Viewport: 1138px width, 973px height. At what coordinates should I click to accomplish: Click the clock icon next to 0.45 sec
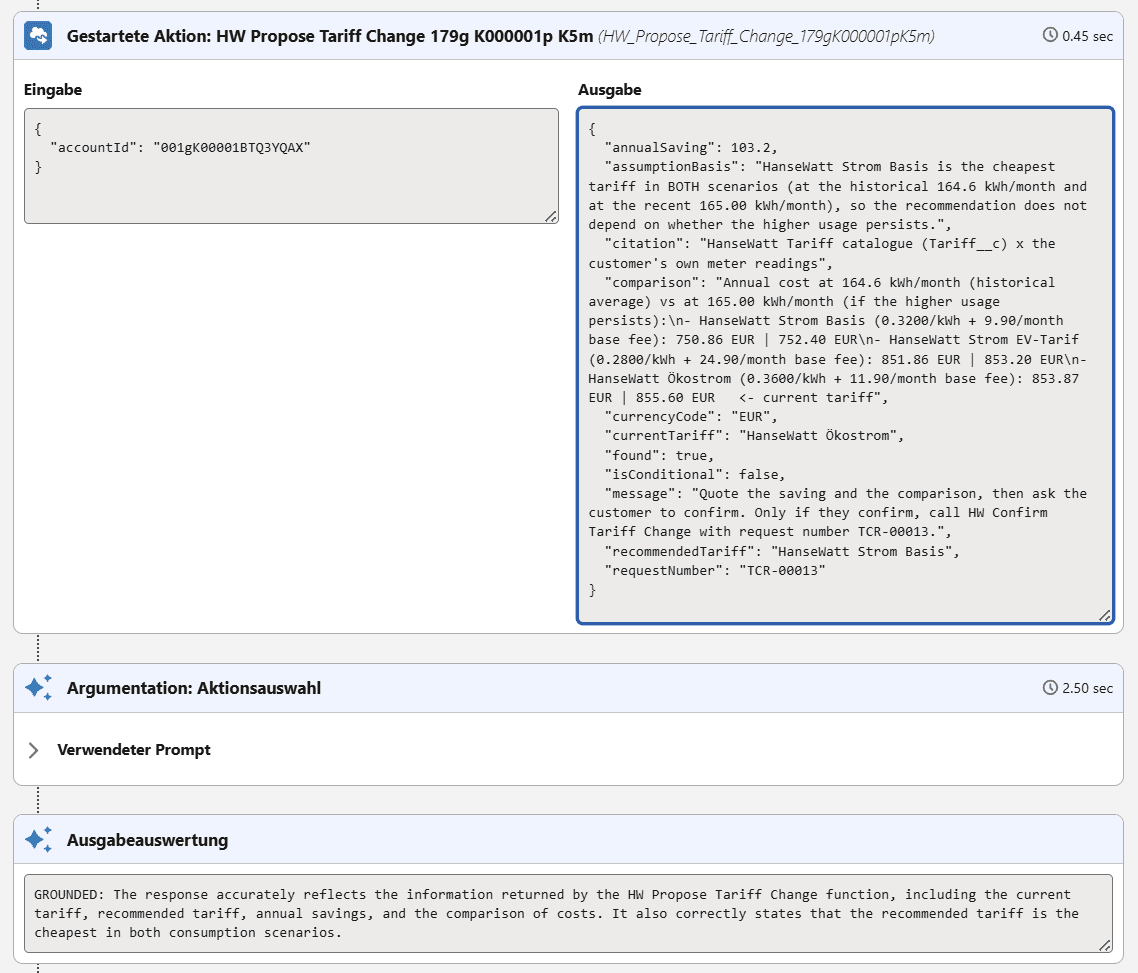(x=1050, y=35)
